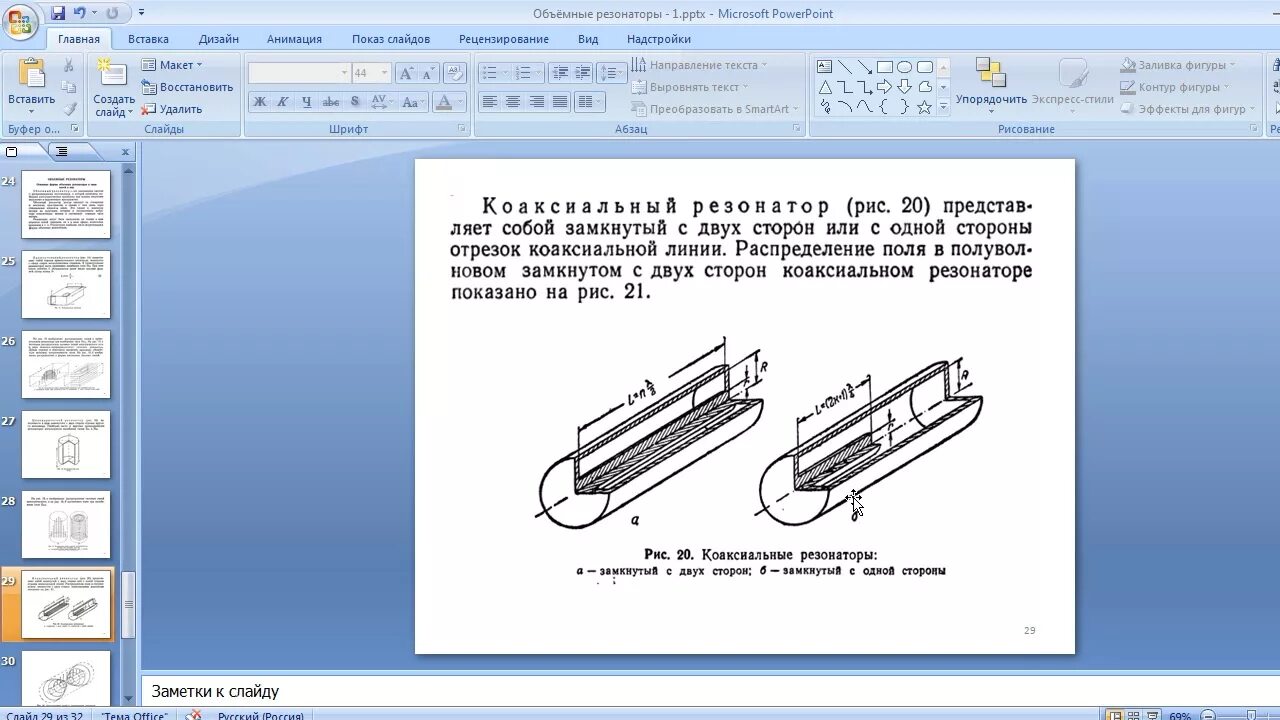Select the Format Painter brush
This screenshot has width=1280, height=720.
[x=69, y=109]
